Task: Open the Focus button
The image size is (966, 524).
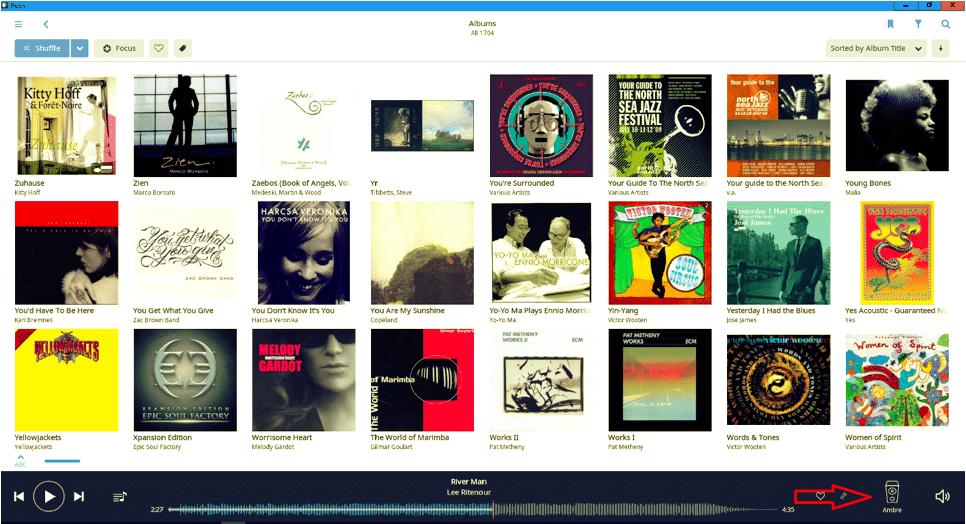Action: point(119,48)
